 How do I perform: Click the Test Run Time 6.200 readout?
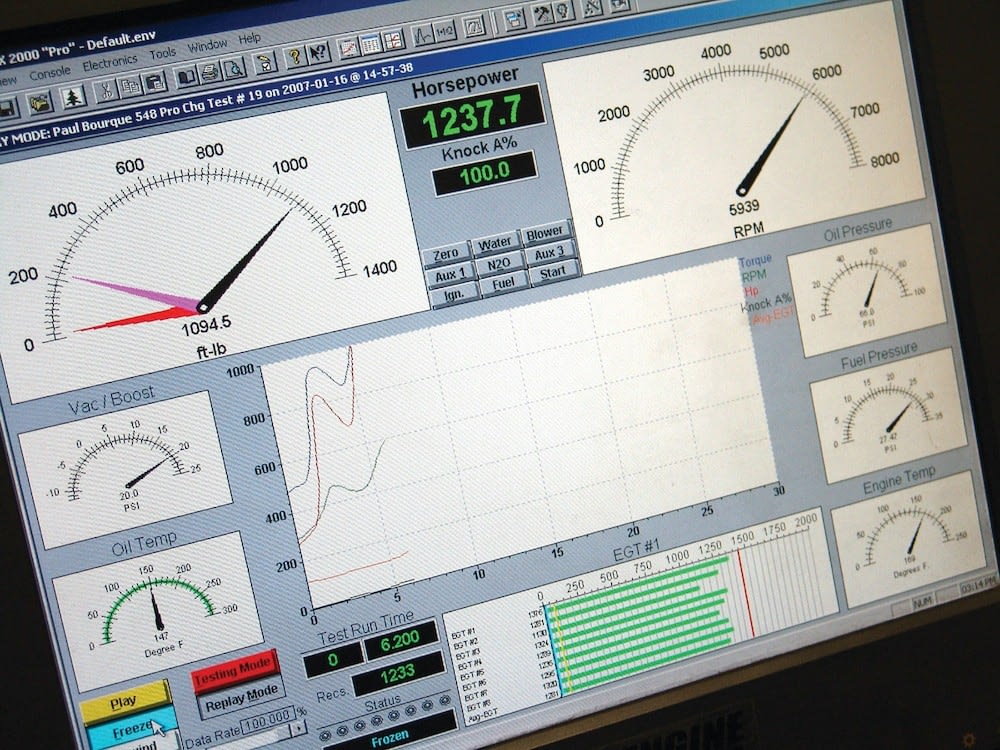coord(401,641)
